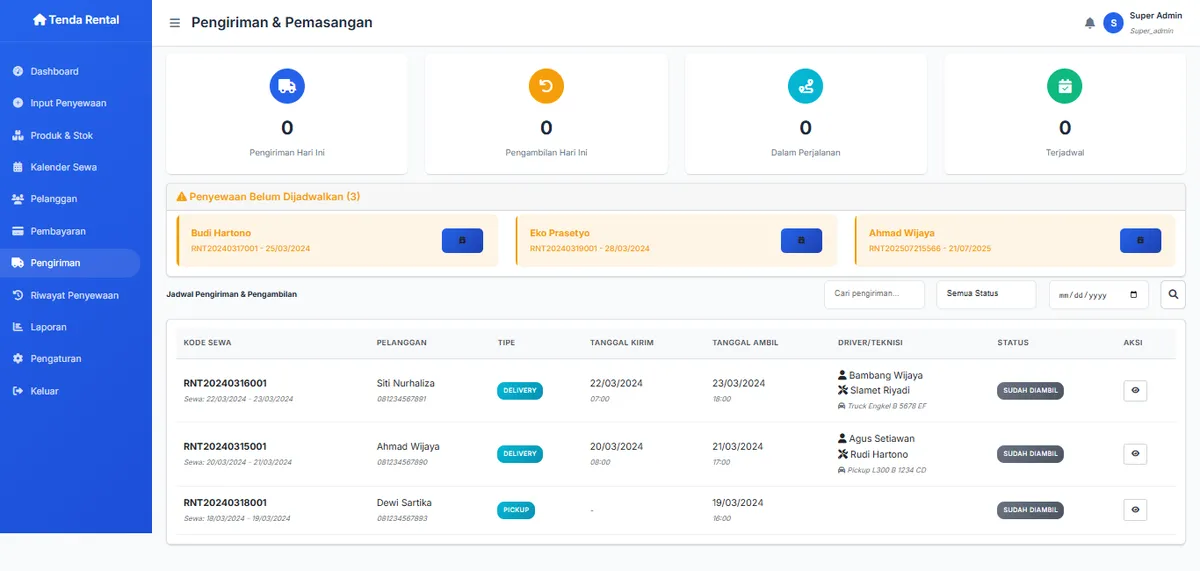Click the rental code RNT20240315001
This screenshot has width=1200, height=571.
pos(225,446)
